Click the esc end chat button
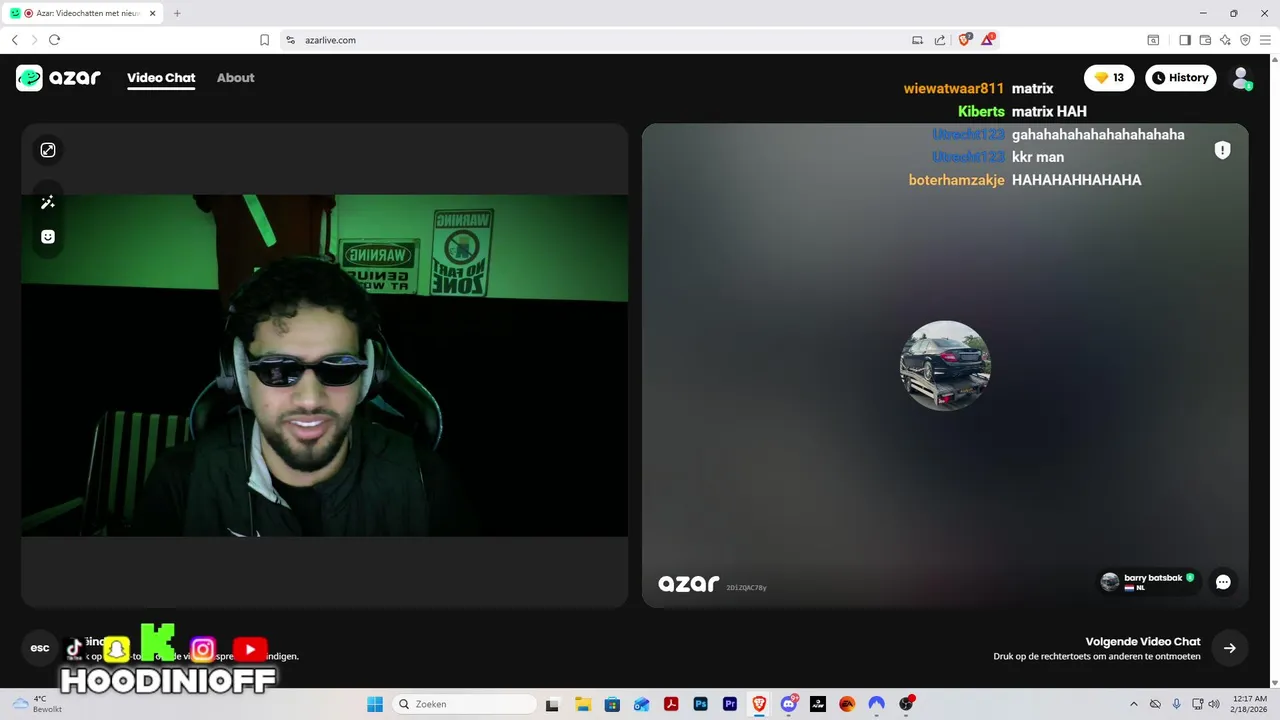Screen dimensions: 1280x720 point(40,648)
